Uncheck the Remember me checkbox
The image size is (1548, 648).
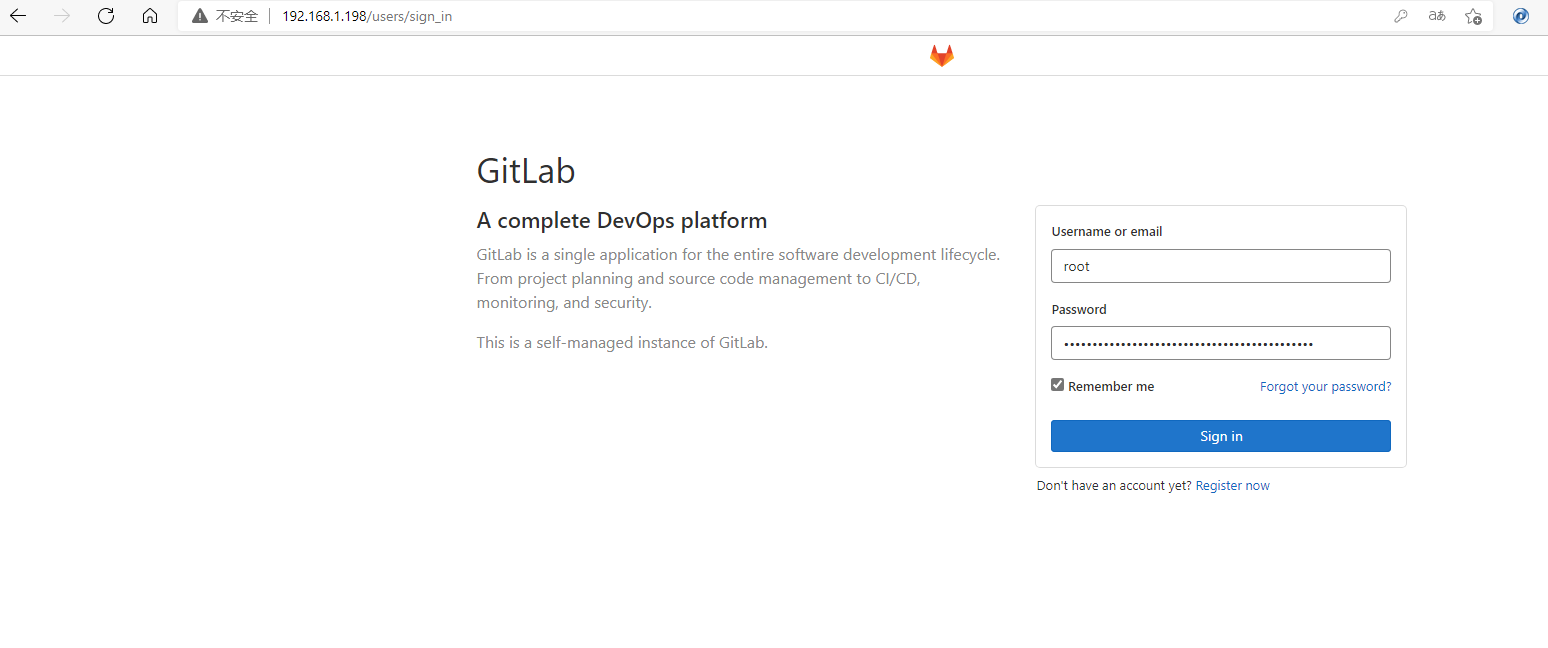click(x=1057, y=384)
